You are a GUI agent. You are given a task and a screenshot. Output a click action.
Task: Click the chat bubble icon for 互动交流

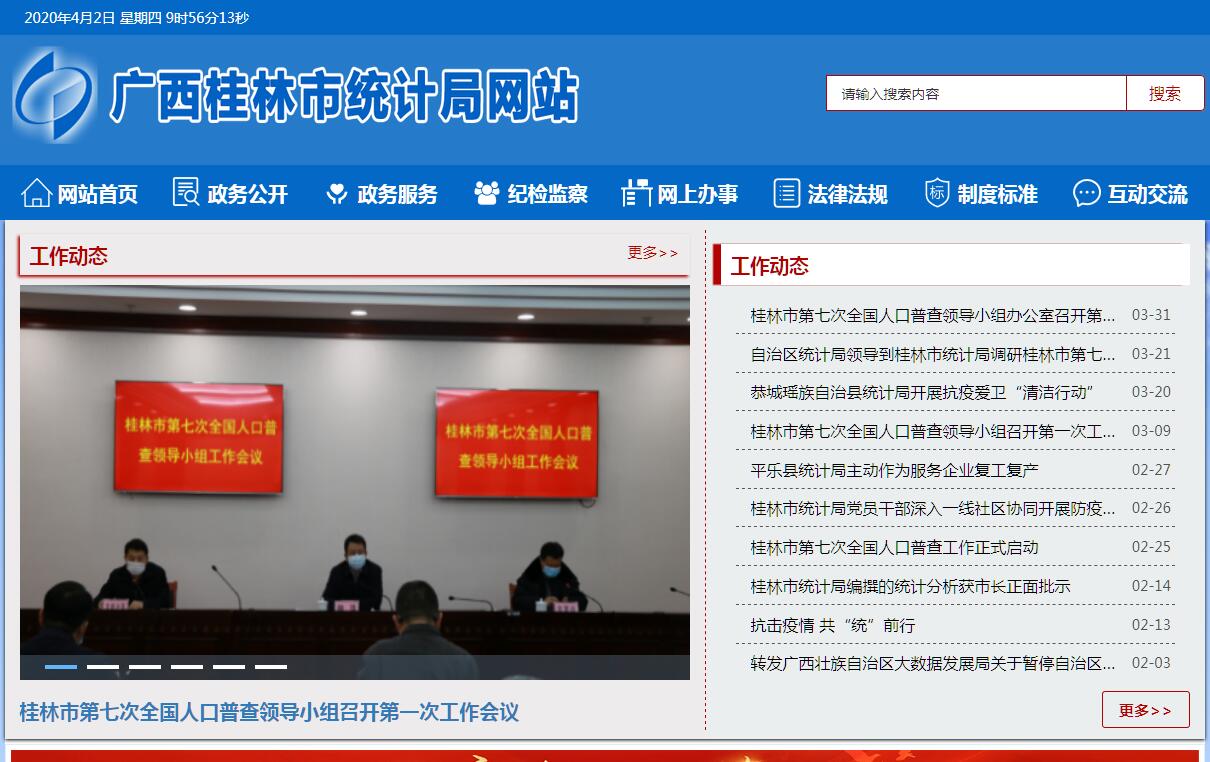[1087, 193]
